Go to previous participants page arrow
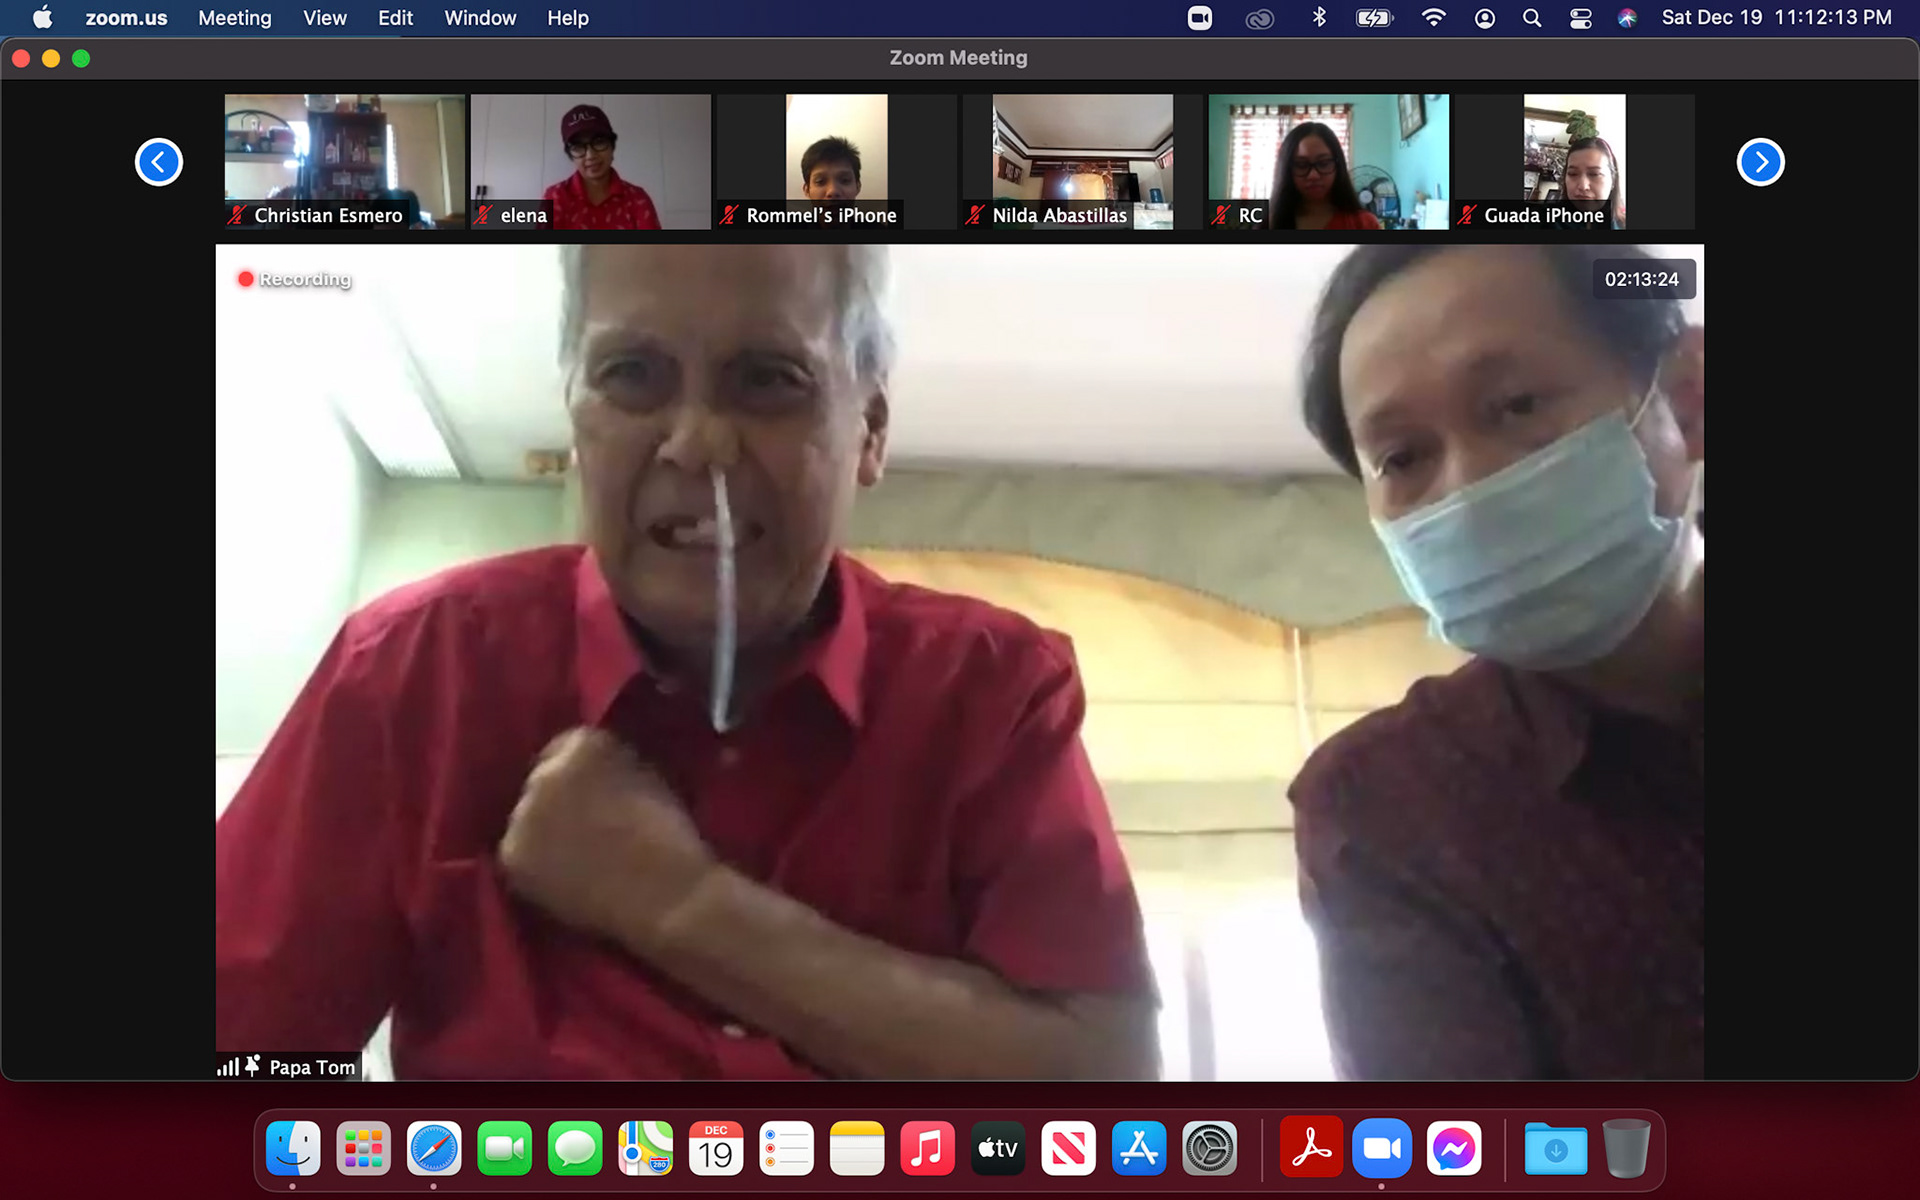 [x=159, y=162]
